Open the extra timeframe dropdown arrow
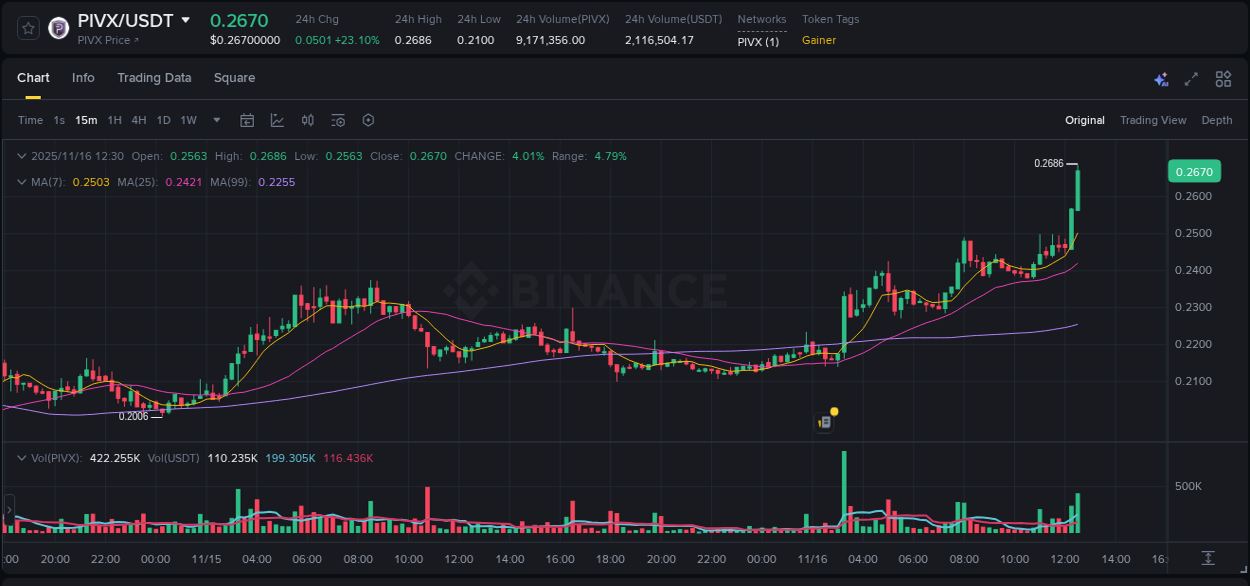The height and width of the screenshot is (586, 1250). pos(215,120)
